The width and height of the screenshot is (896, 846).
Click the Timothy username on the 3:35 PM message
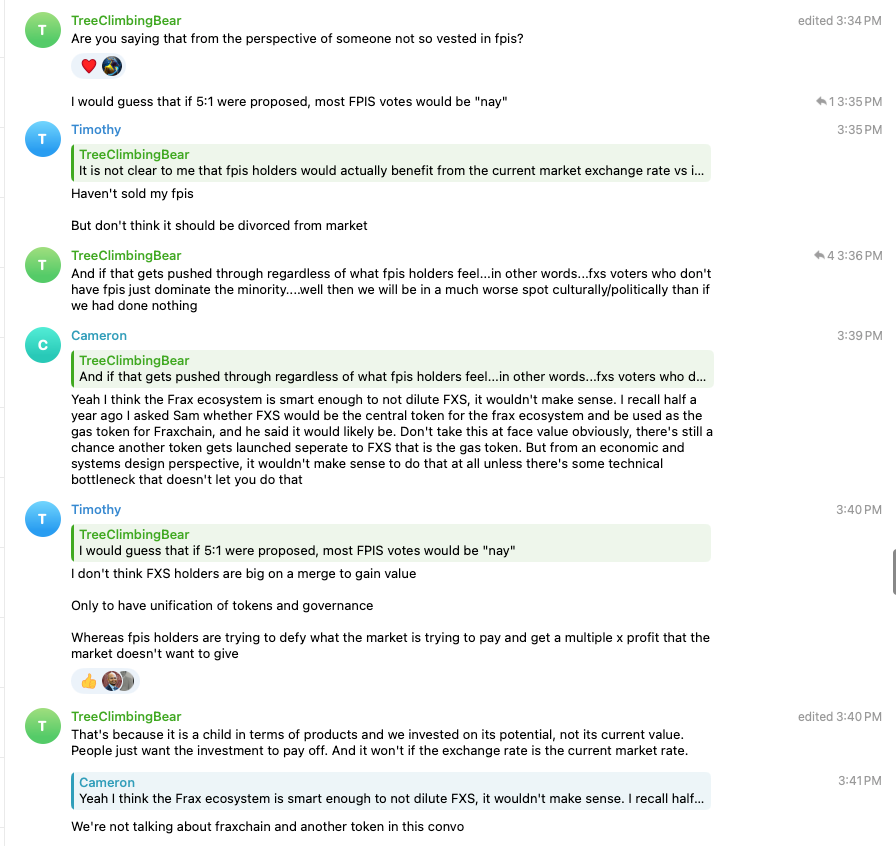pos(96,130)
